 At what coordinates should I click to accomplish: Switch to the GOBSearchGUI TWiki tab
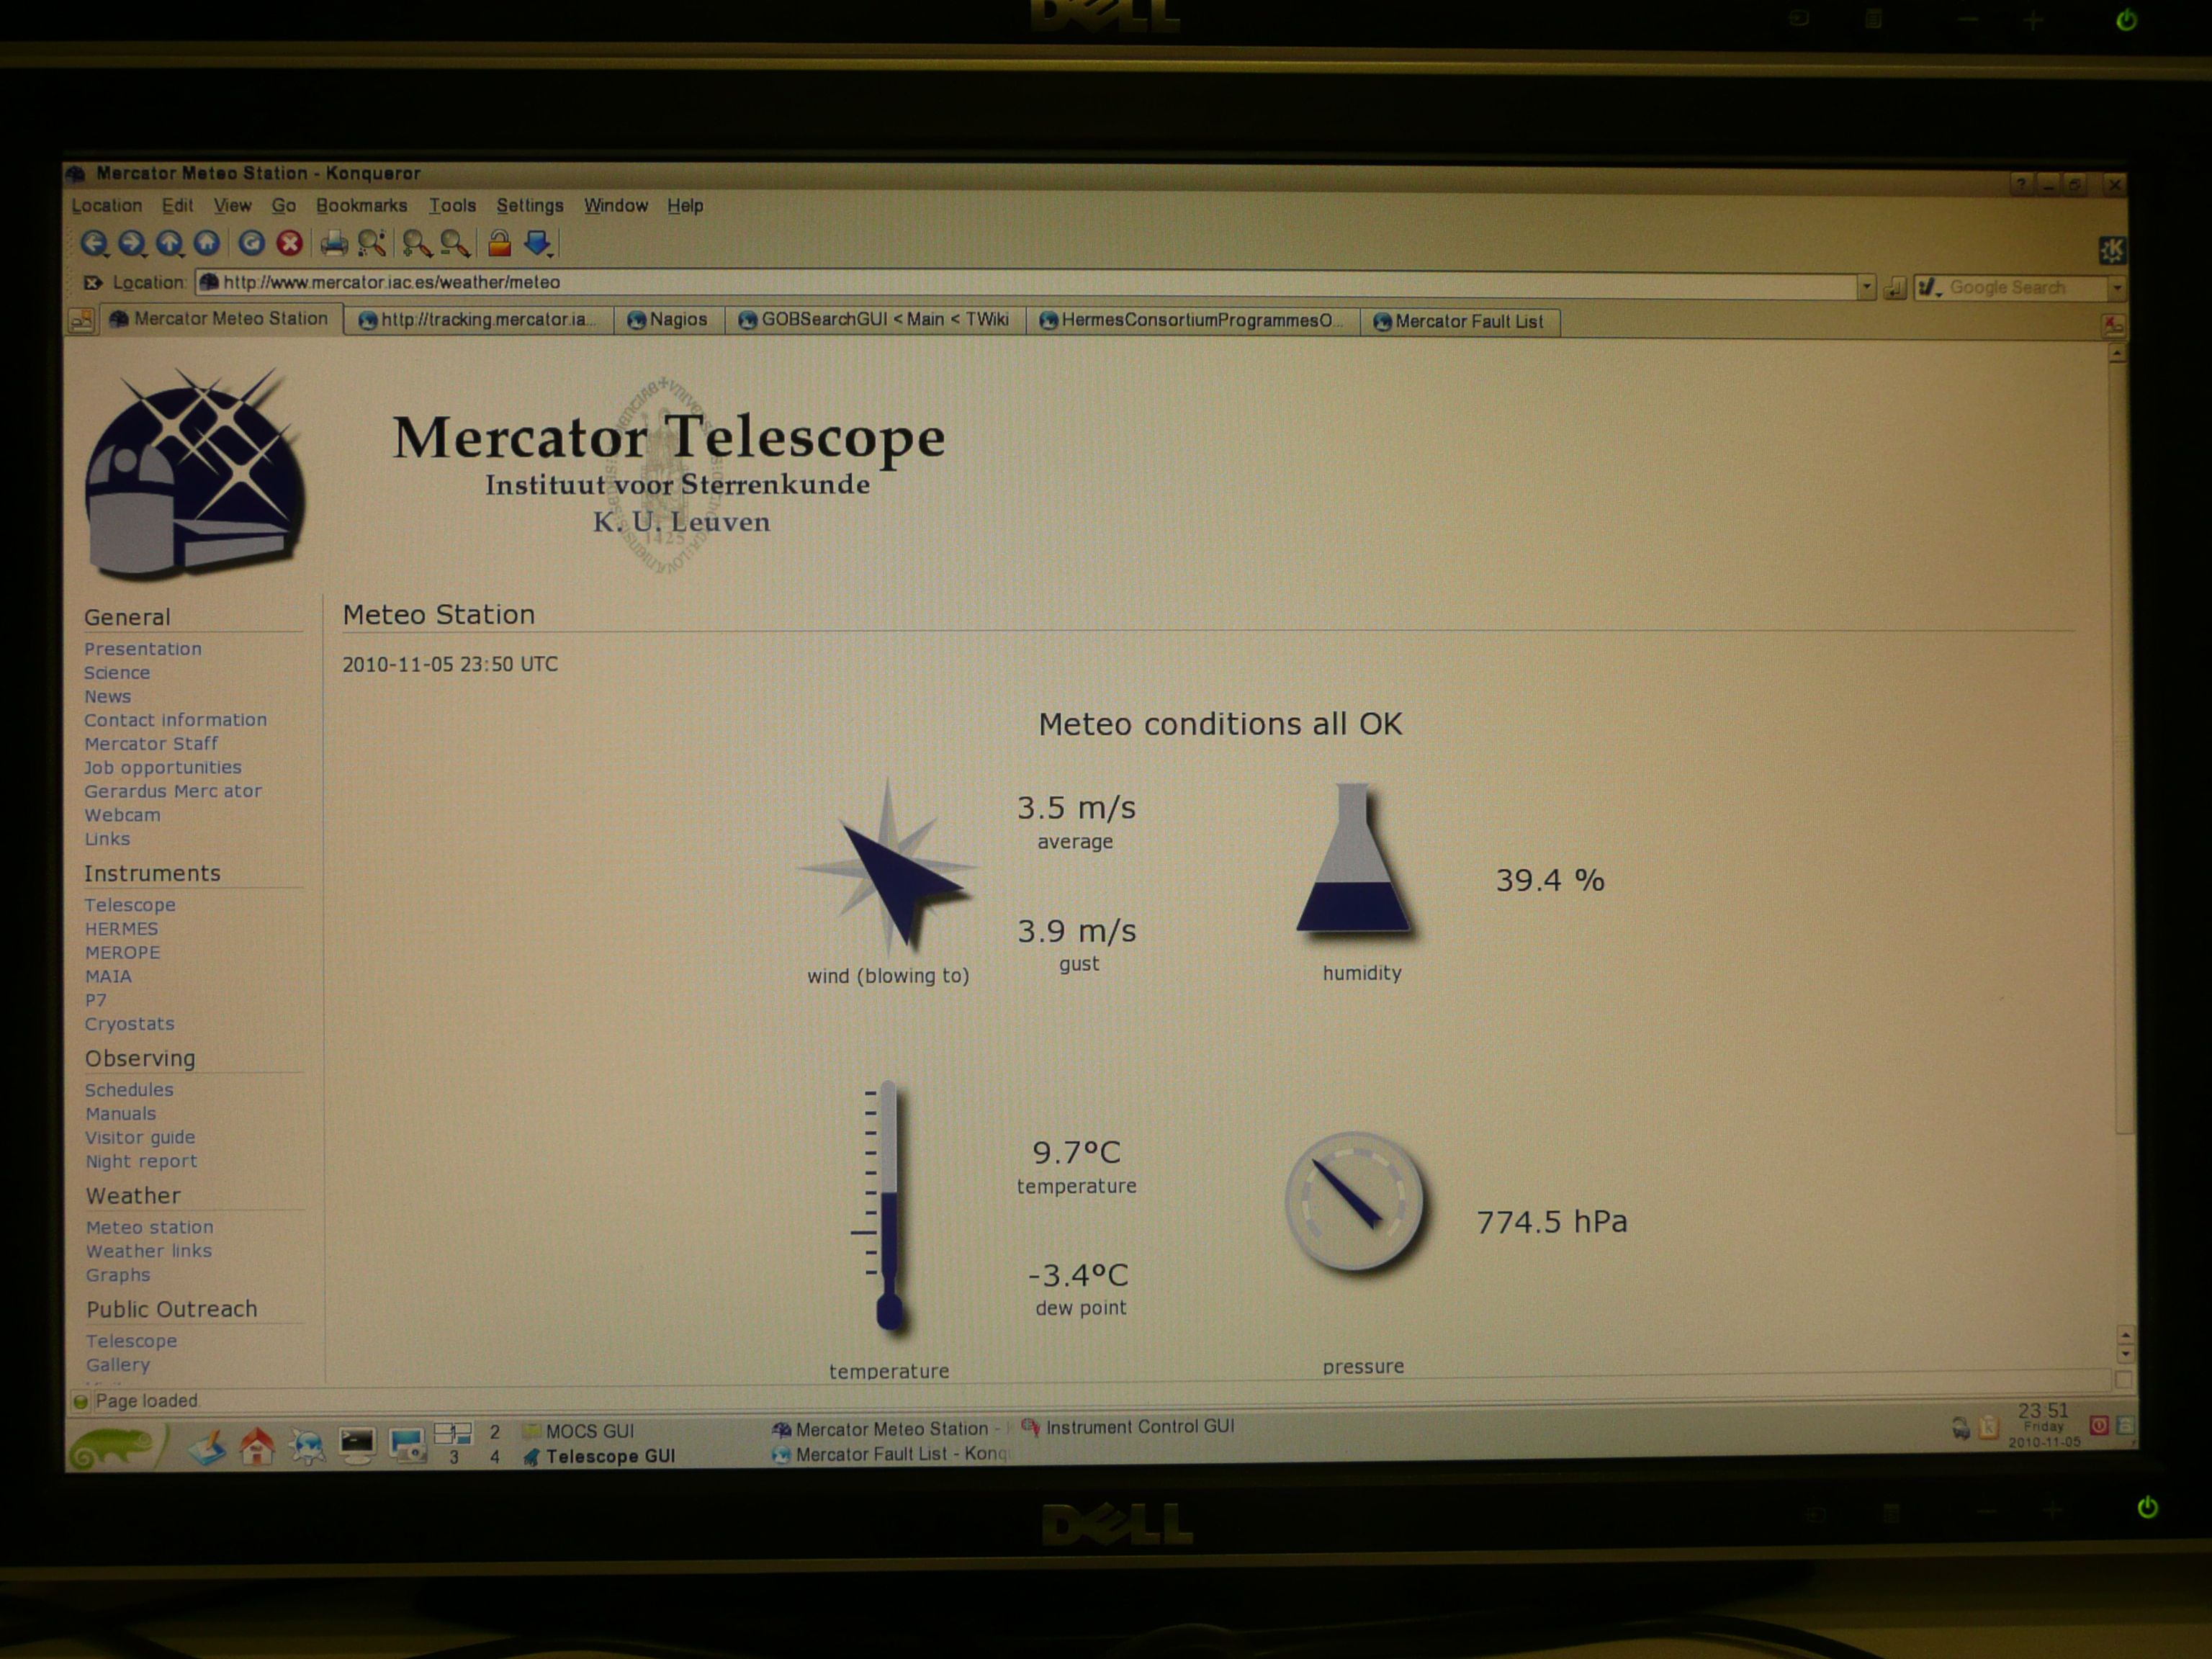click(x=874, y=320)
